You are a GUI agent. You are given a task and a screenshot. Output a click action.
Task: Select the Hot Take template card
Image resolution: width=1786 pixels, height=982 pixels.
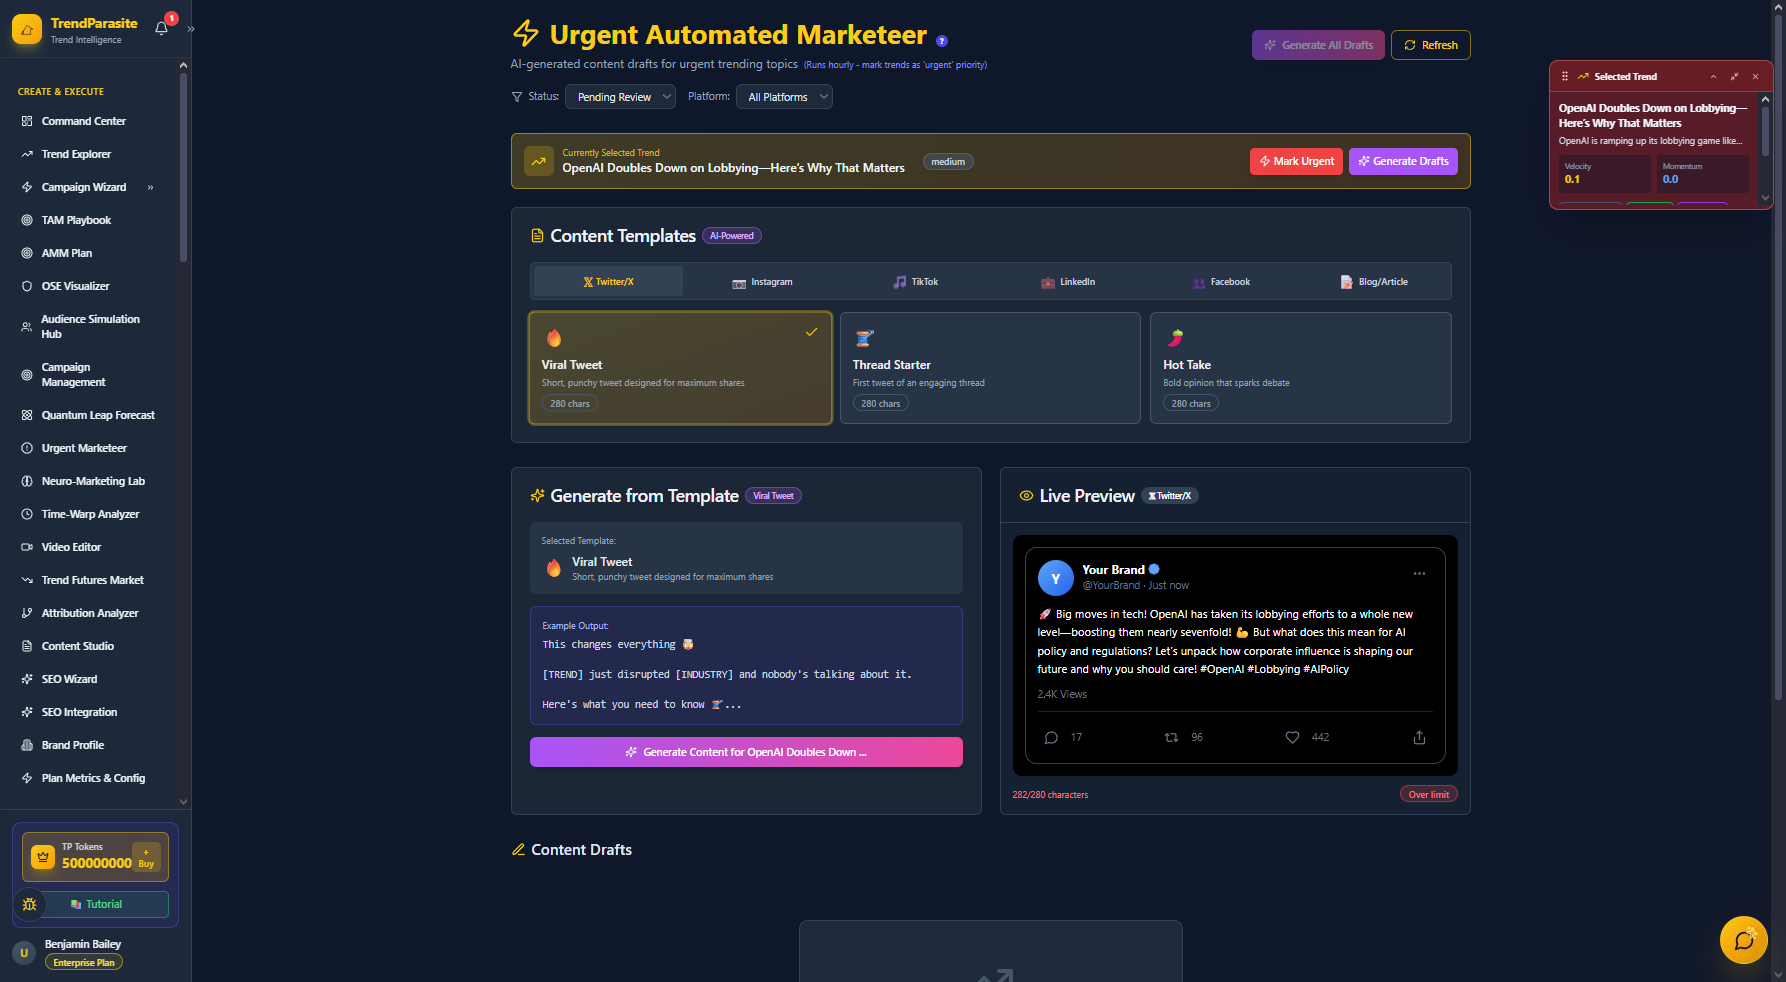point(1301,368)
